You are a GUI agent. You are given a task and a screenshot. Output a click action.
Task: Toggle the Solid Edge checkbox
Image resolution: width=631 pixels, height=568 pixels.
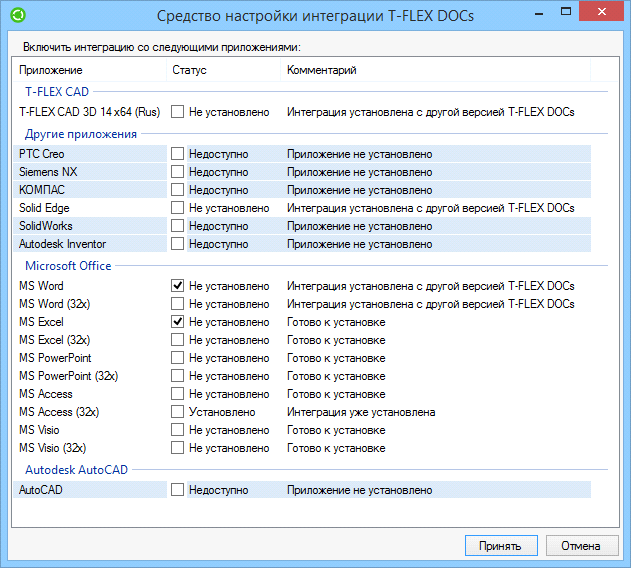coord(177,208)
